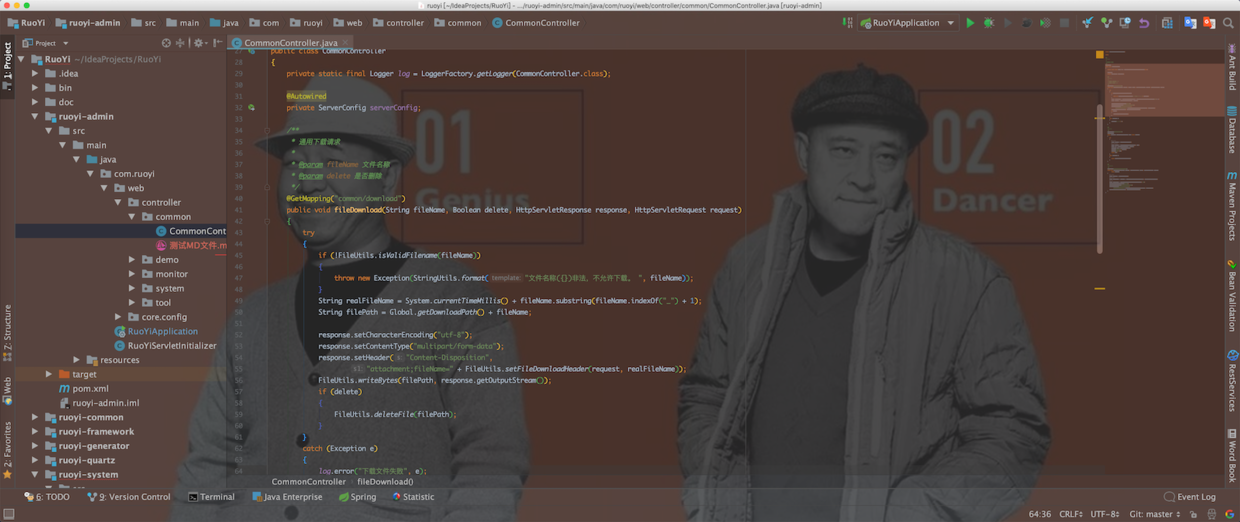Switch to CommonController.java editor tab
The image size is (1240, 522).
click(x=290, y=43)
